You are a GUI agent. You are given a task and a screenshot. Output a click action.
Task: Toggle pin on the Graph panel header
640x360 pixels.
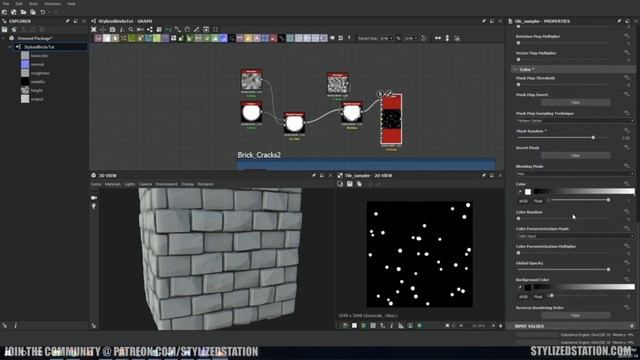coord(484,21)
